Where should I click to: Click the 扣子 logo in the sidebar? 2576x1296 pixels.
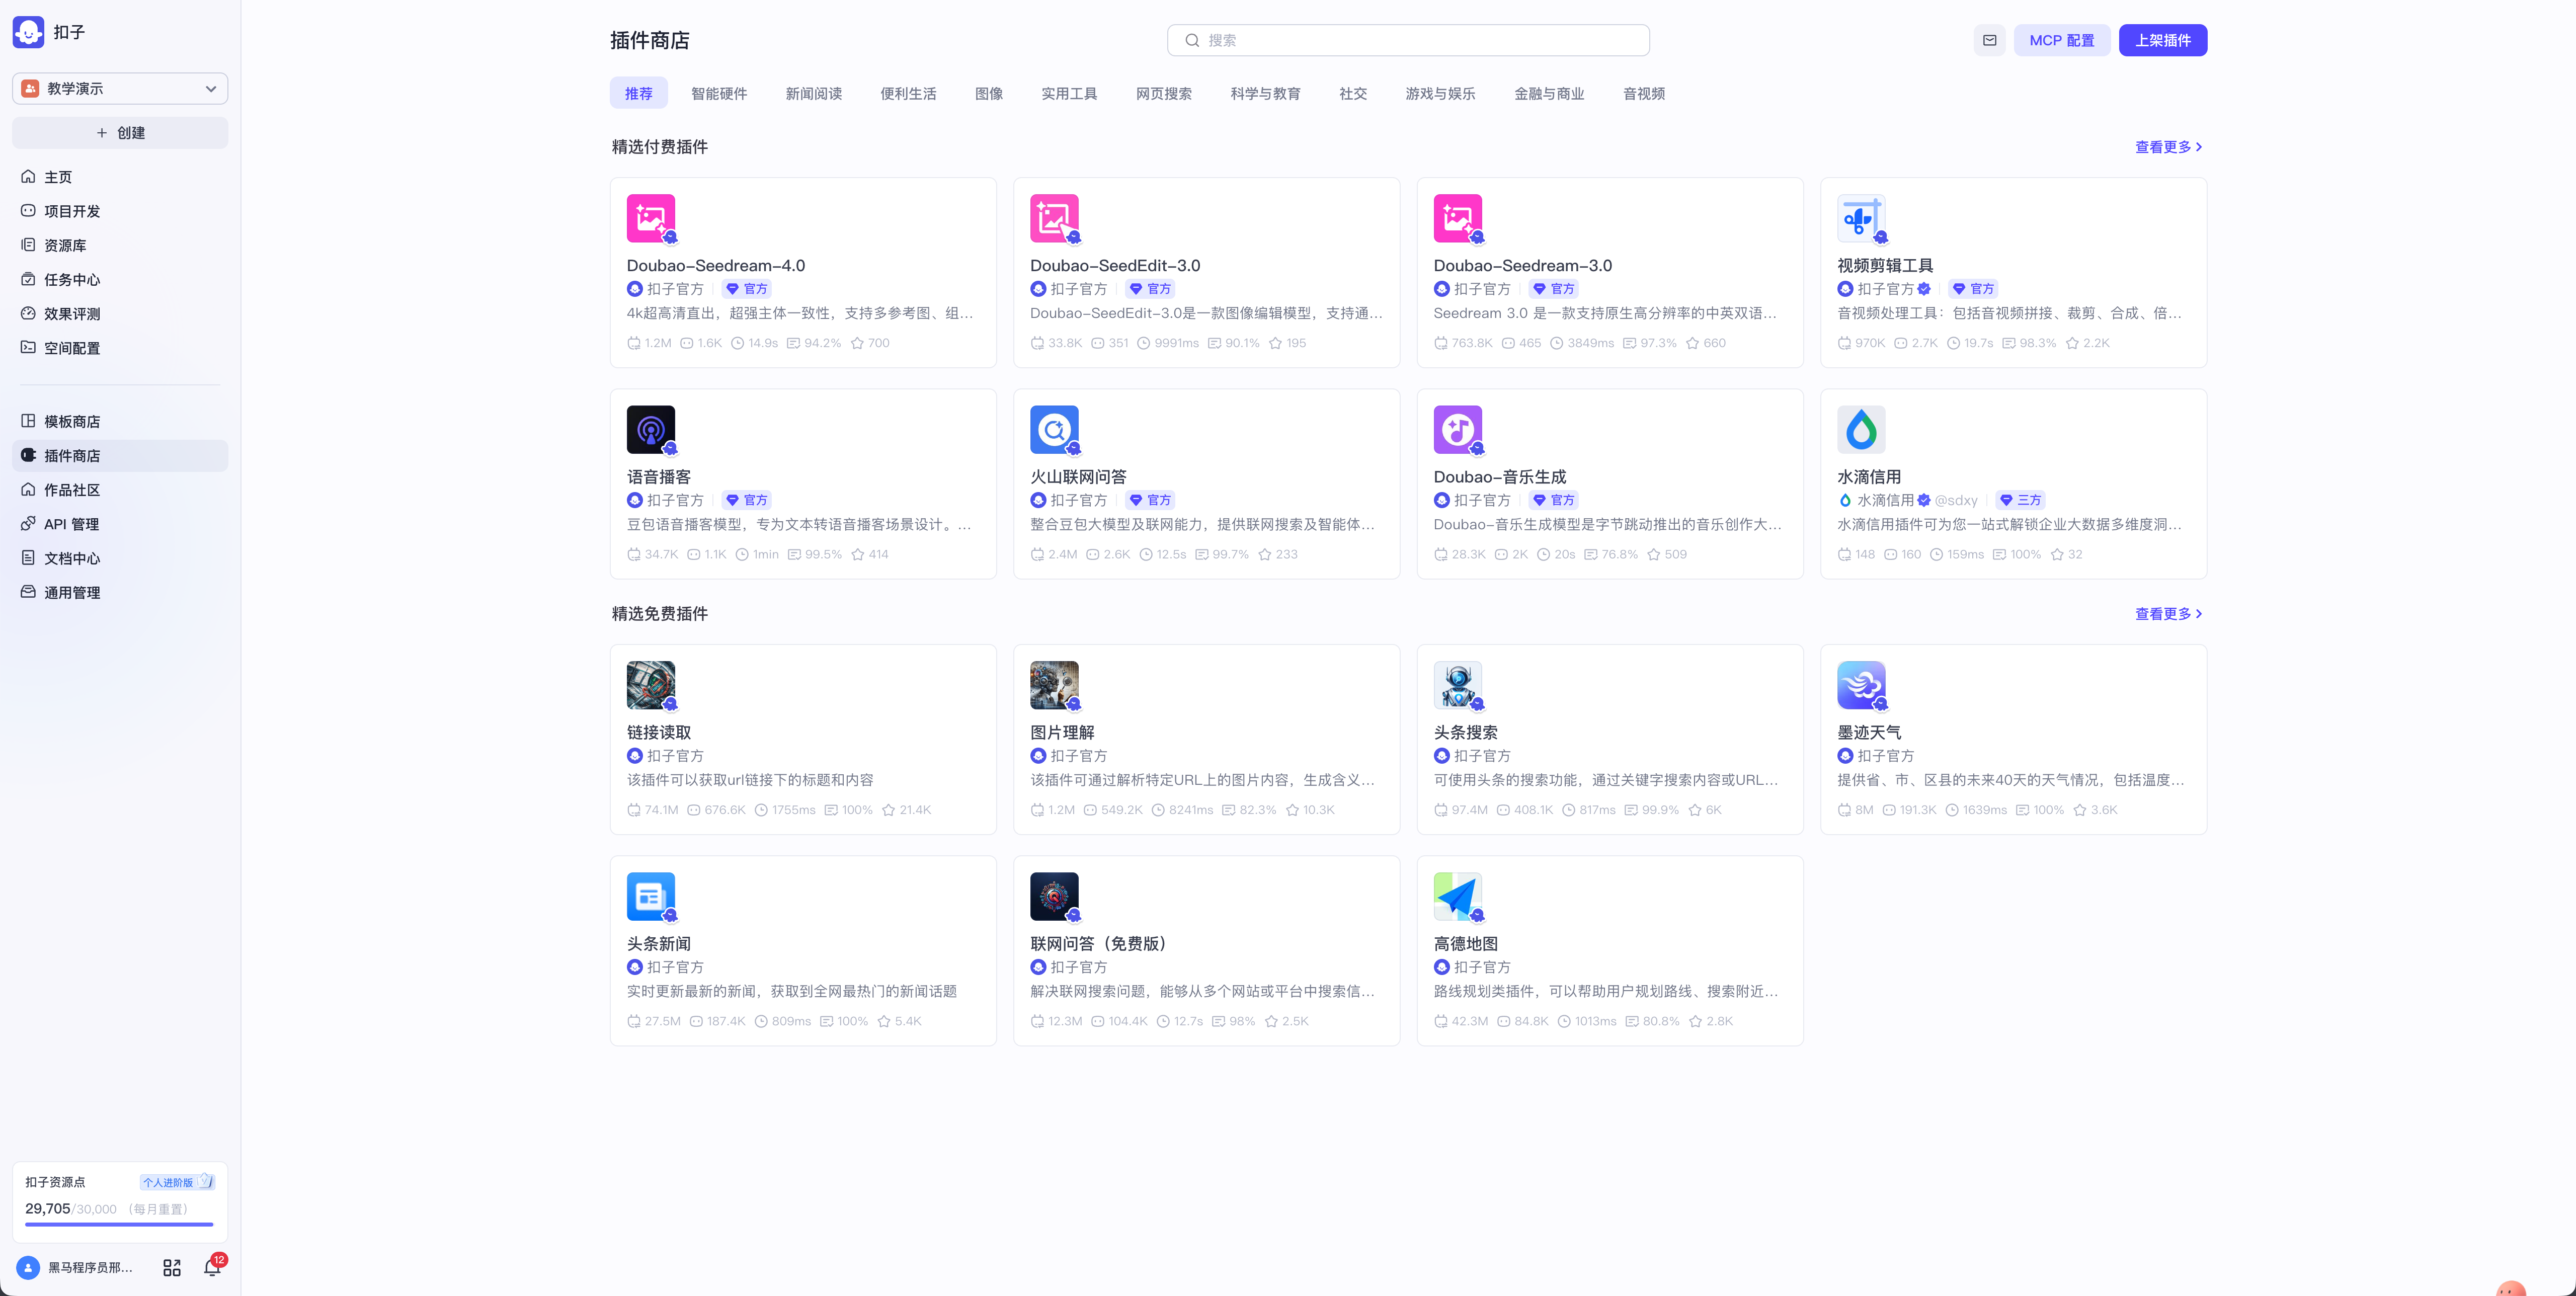28,32
